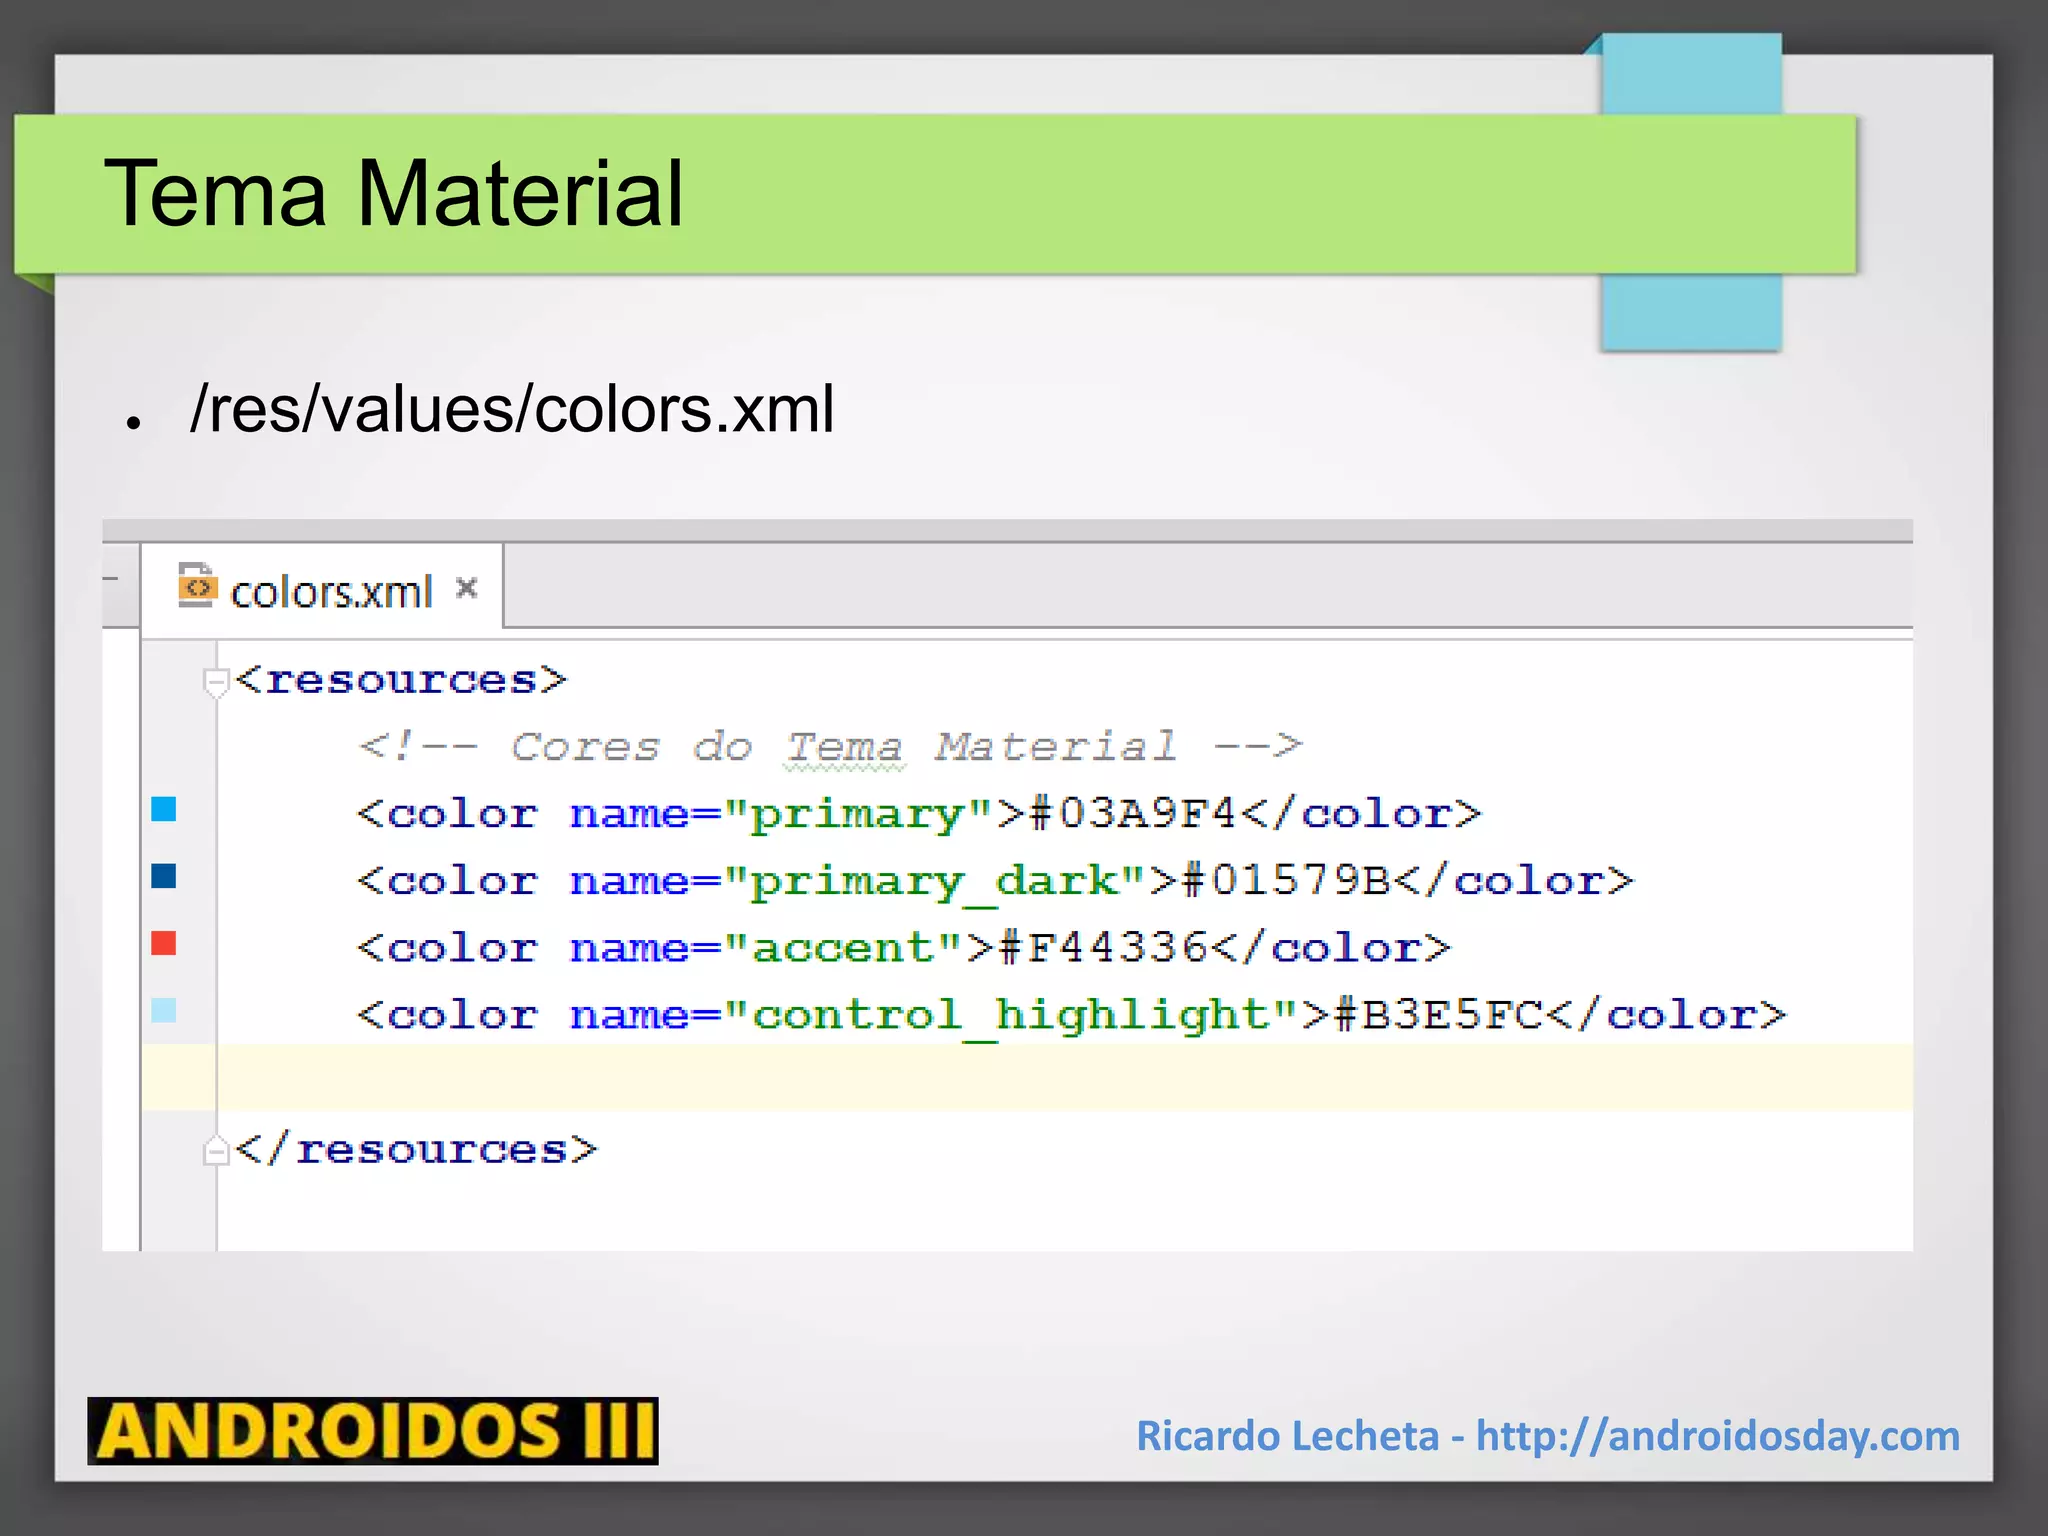Collapse the opening resources tag fold marker
Image resolution: width=2048 pixels, height=1536 pixels.
click(216, 682)
